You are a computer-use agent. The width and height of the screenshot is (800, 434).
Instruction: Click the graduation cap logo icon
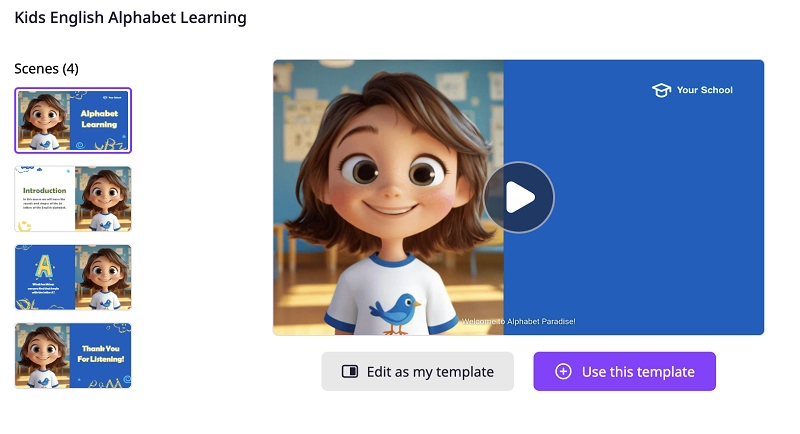[x=661, y=90]
